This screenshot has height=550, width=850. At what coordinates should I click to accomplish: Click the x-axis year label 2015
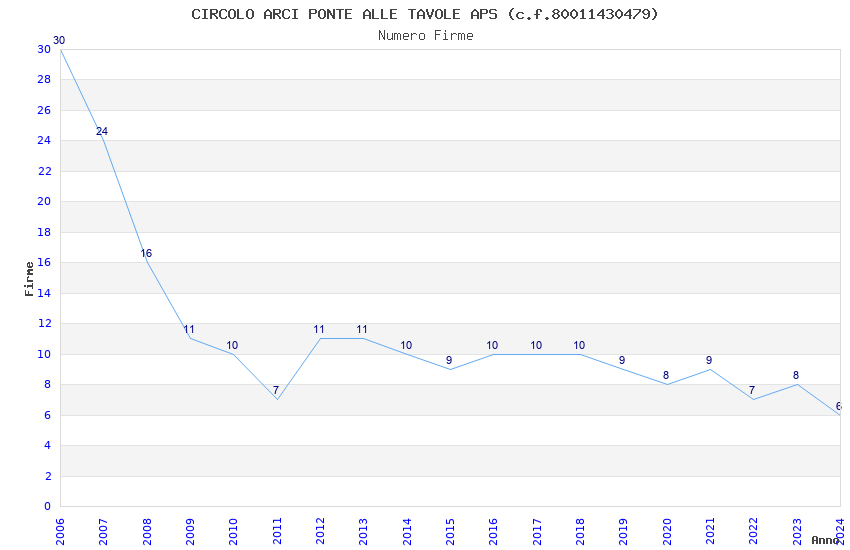point(450,532)
